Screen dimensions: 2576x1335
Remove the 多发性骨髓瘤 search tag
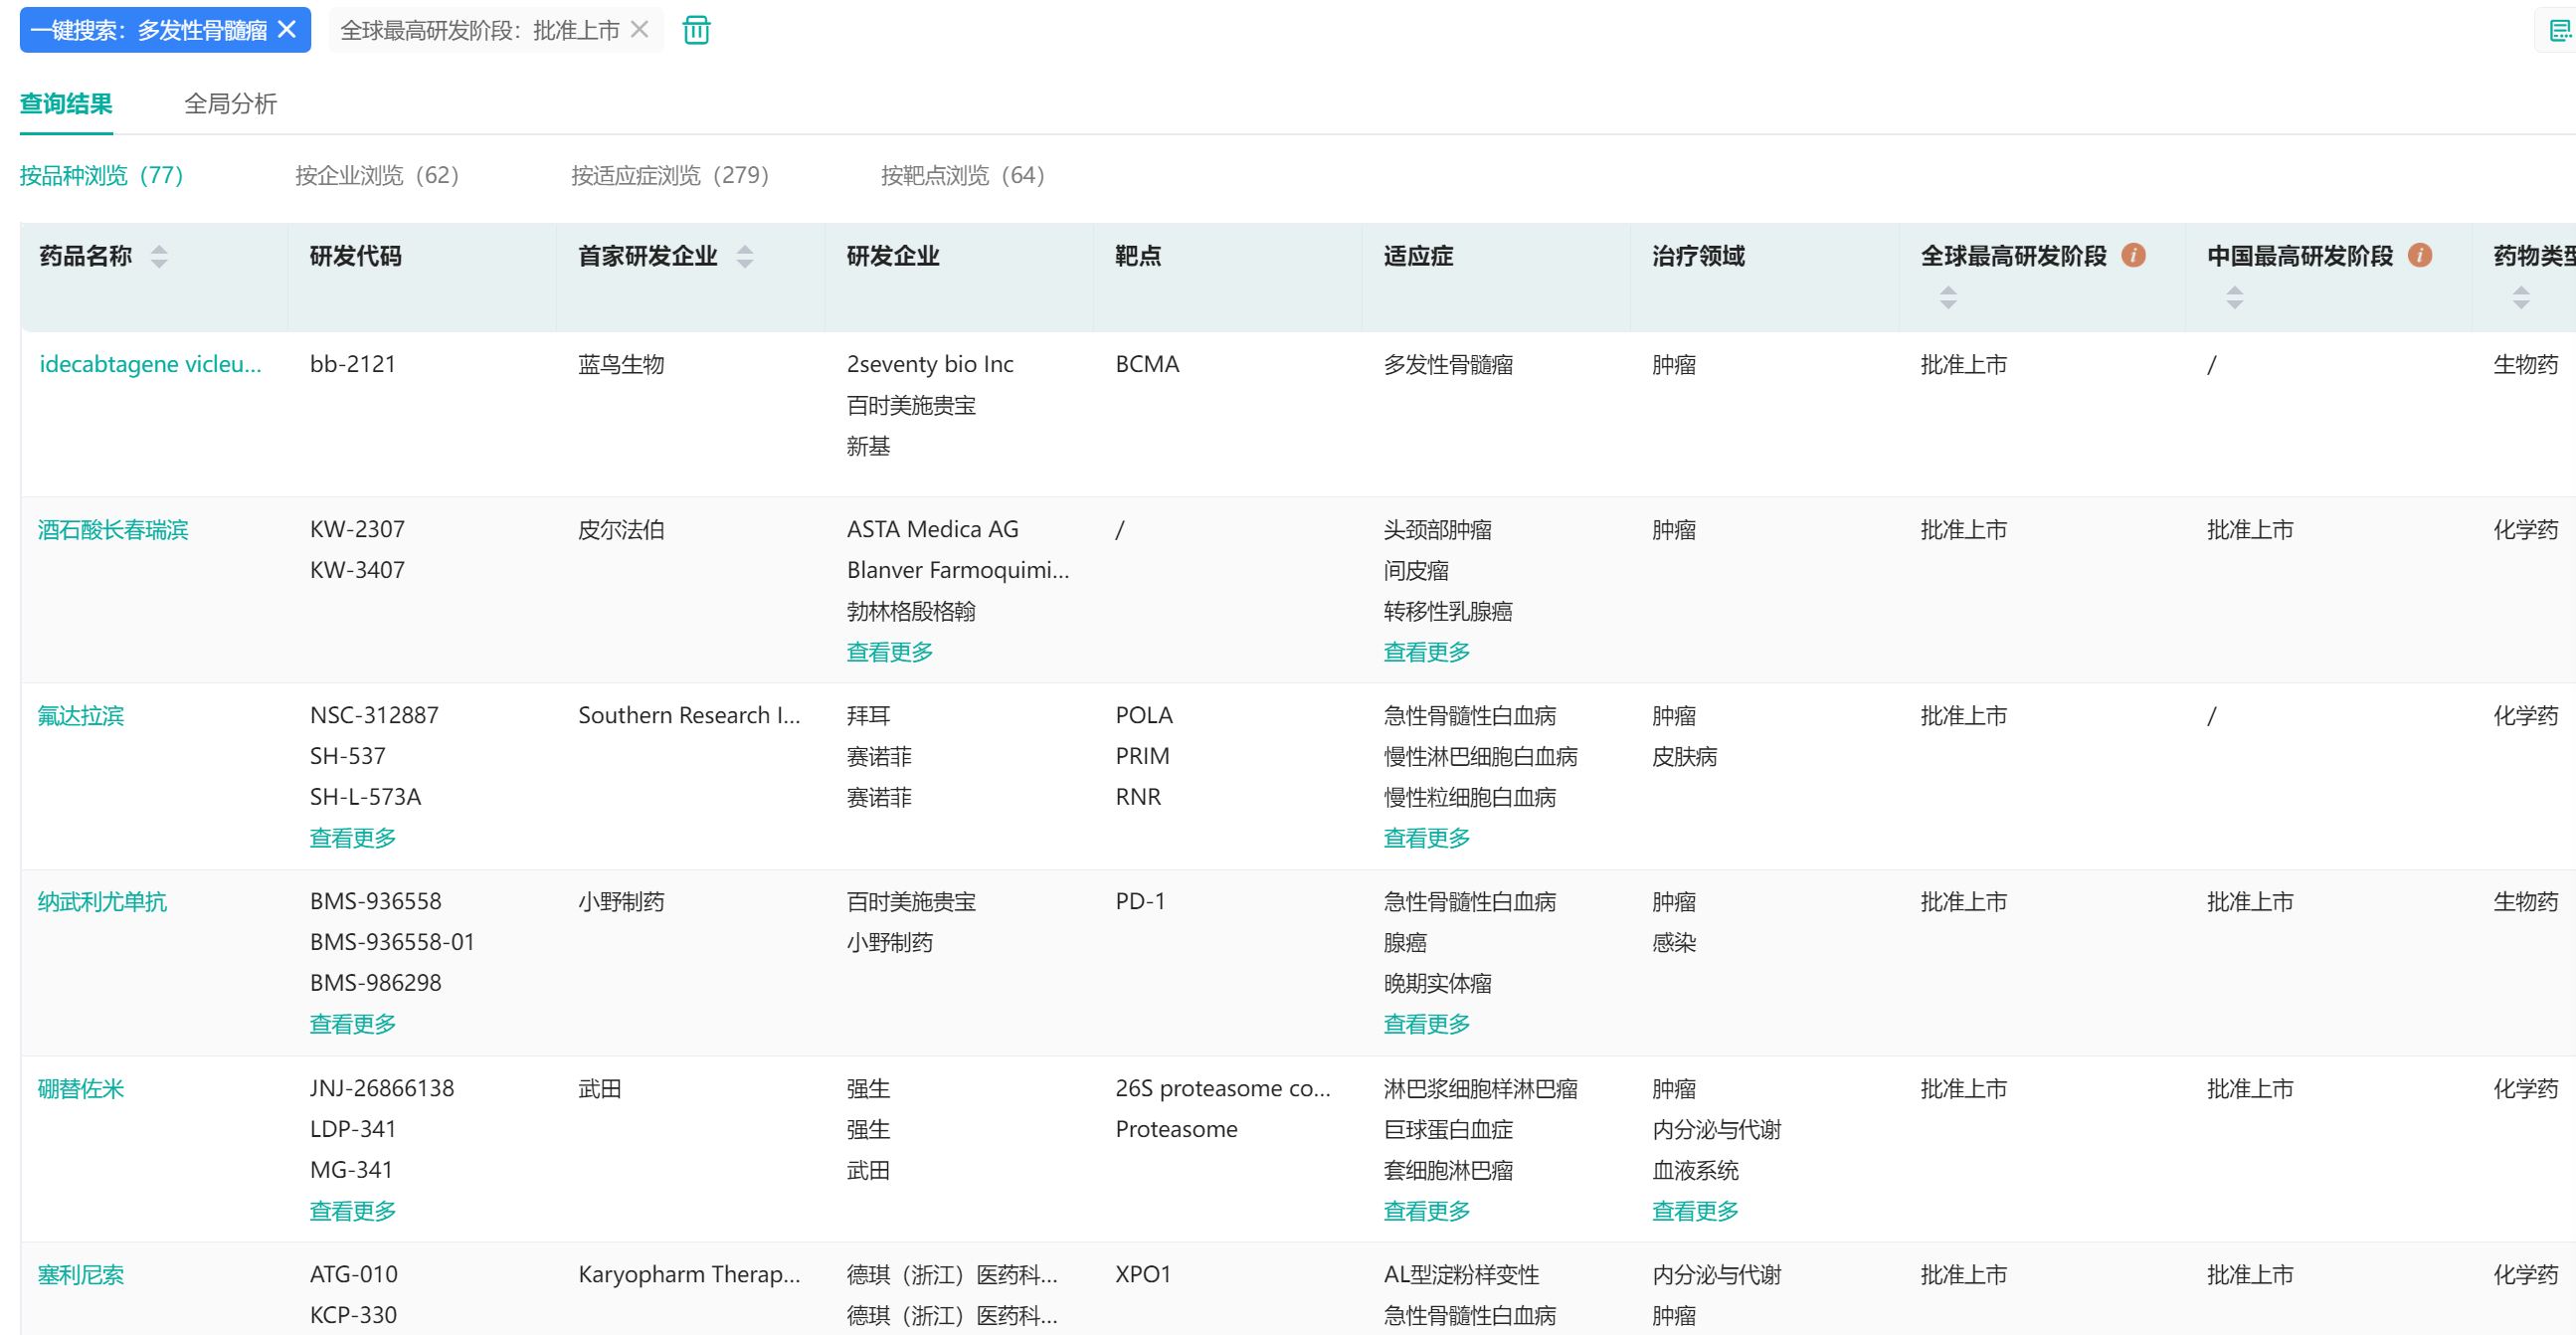[287, 30]
